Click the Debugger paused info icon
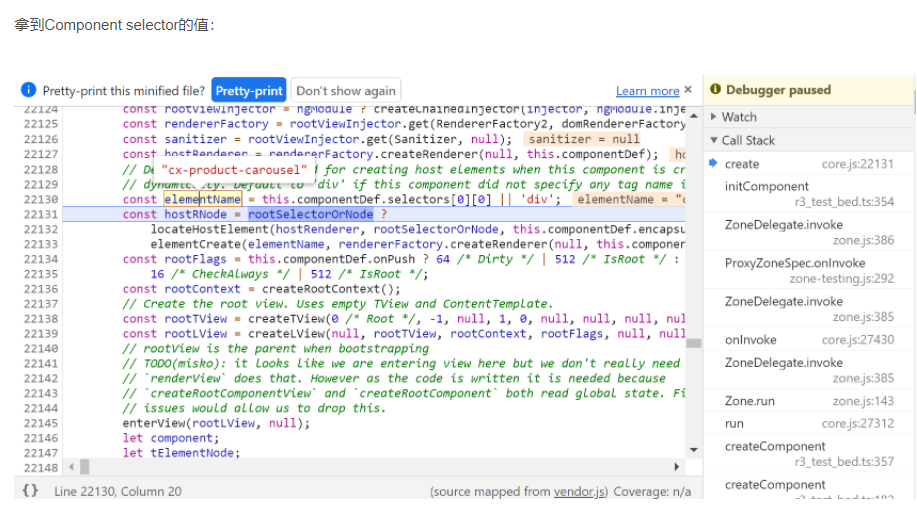Viewport: 917px width, 523px height. 715,90
